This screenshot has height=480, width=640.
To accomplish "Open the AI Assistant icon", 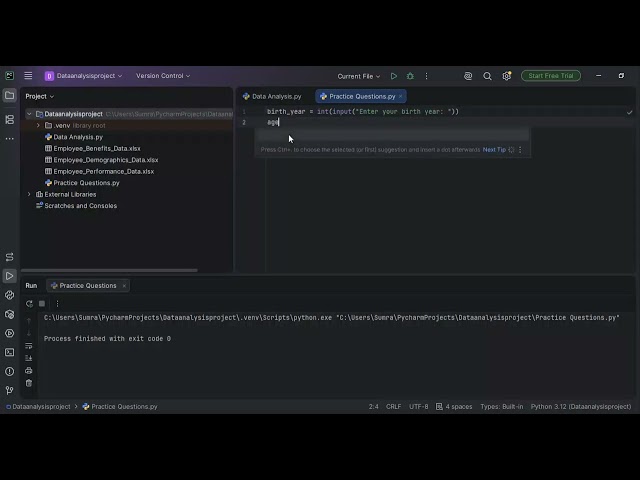I will [x=468, y=76].
